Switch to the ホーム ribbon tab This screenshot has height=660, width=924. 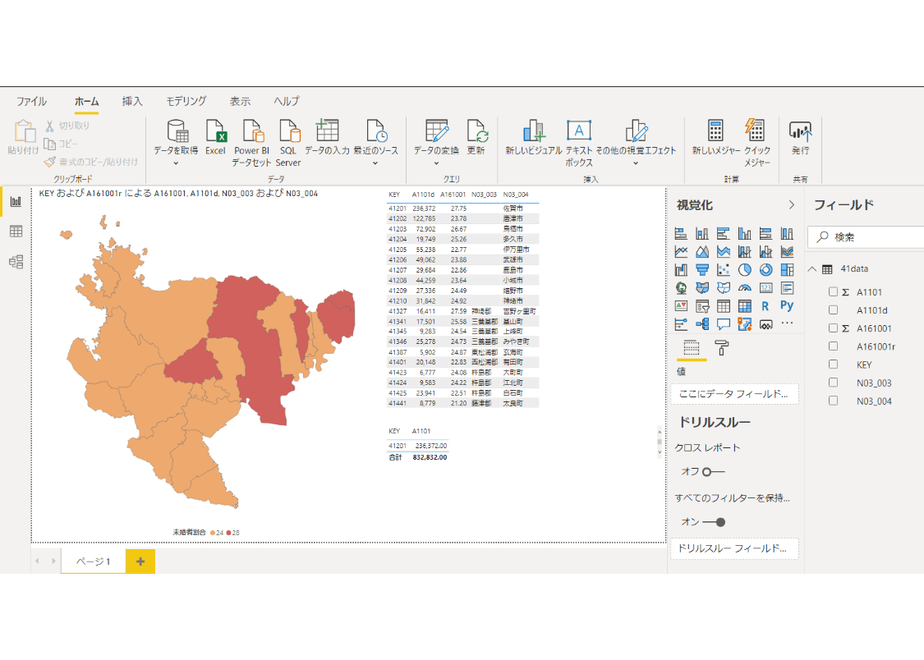pyautogui.click(x=87, y=101)
